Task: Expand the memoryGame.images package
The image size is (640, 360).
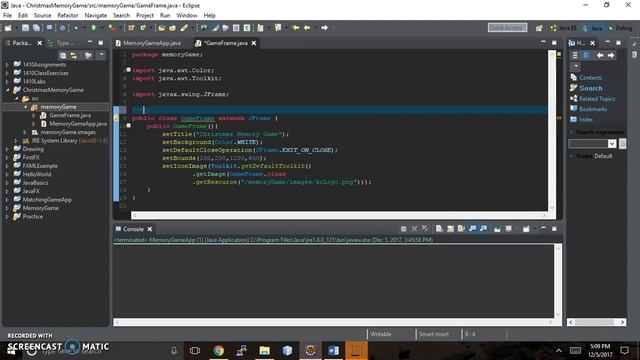Action: click(x=25, y=132)
